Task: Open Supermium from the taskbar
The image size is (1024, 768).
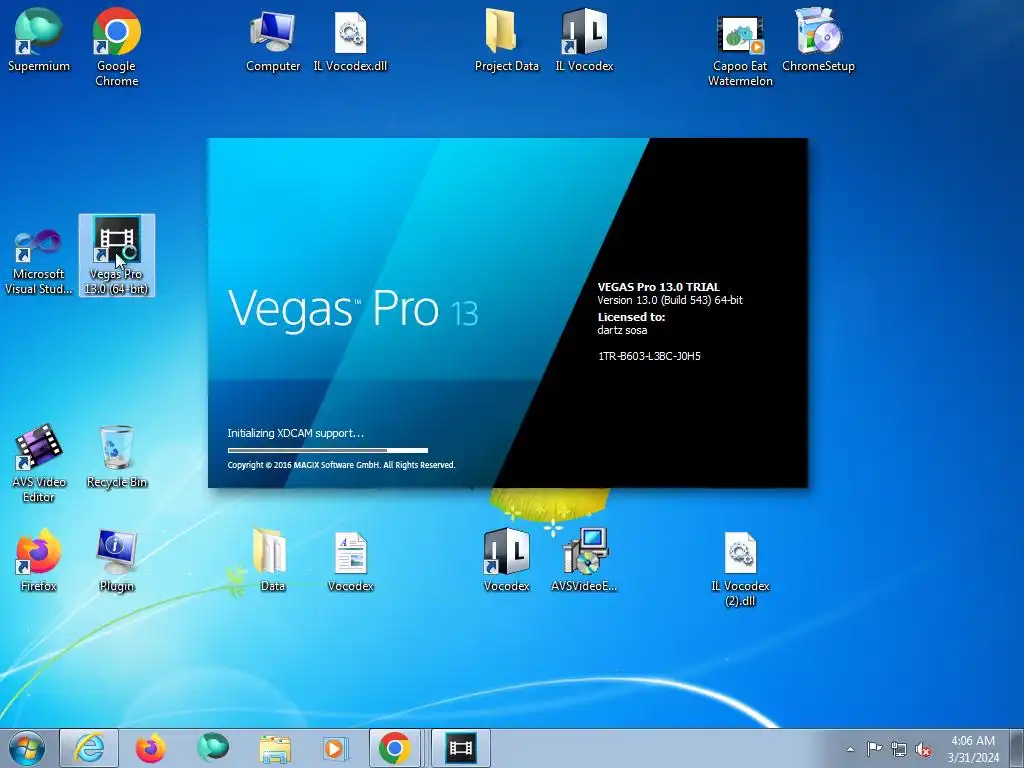Action: [213, 748]
